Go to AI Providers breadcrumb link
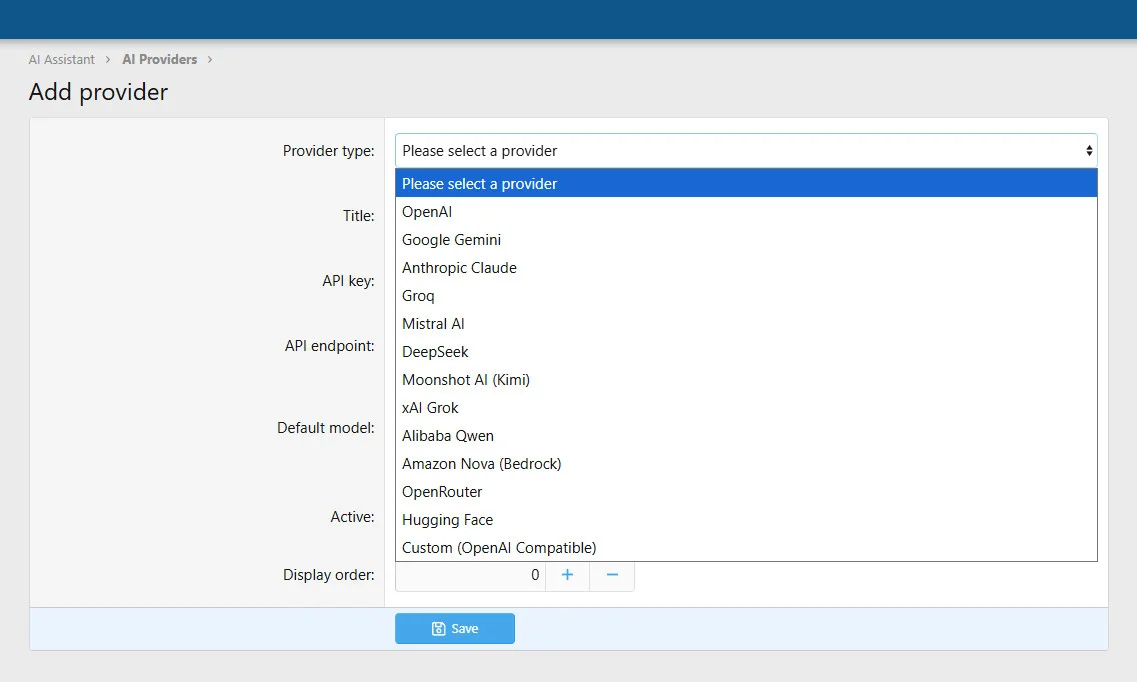This screenshot has width=1137, height=682. point(159,60)
